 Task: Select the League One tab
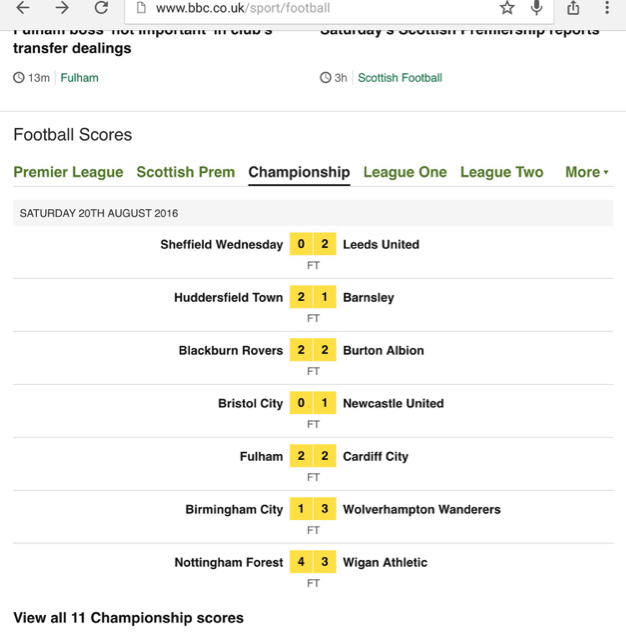point(405,172)
